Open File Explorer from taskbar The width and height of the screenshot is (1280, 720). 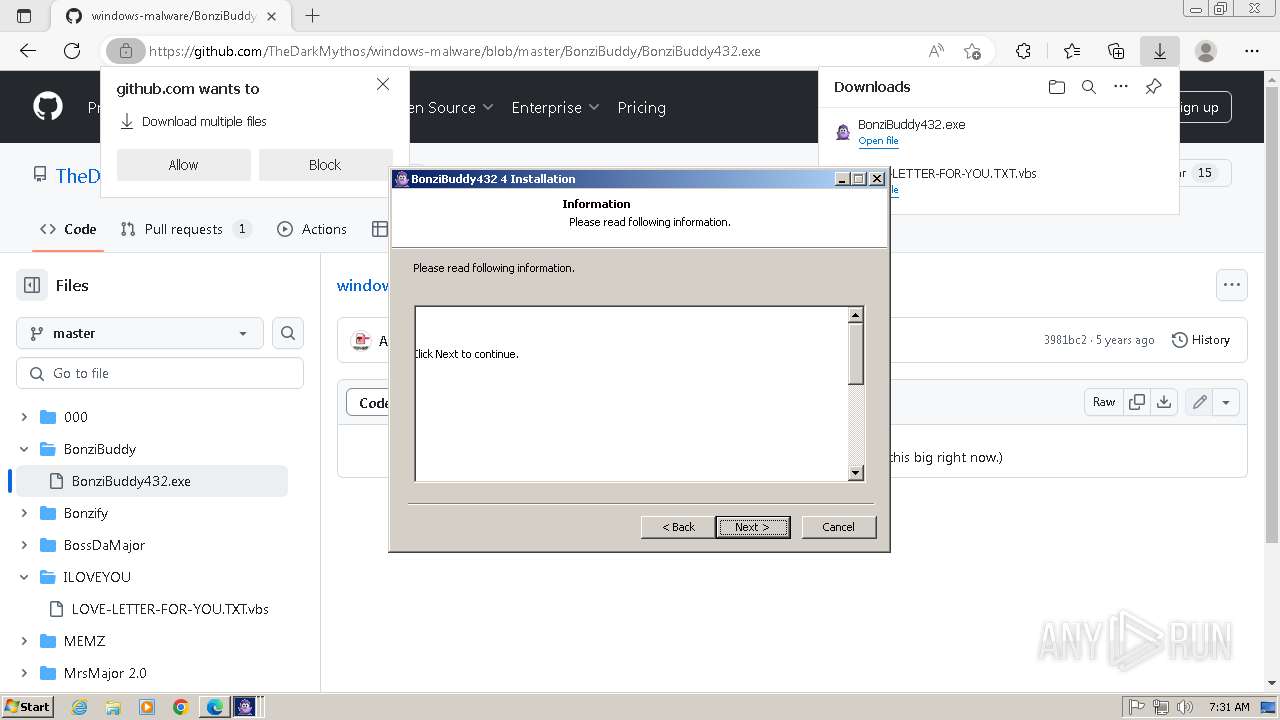pyautogui.click(x=113, y=706)
